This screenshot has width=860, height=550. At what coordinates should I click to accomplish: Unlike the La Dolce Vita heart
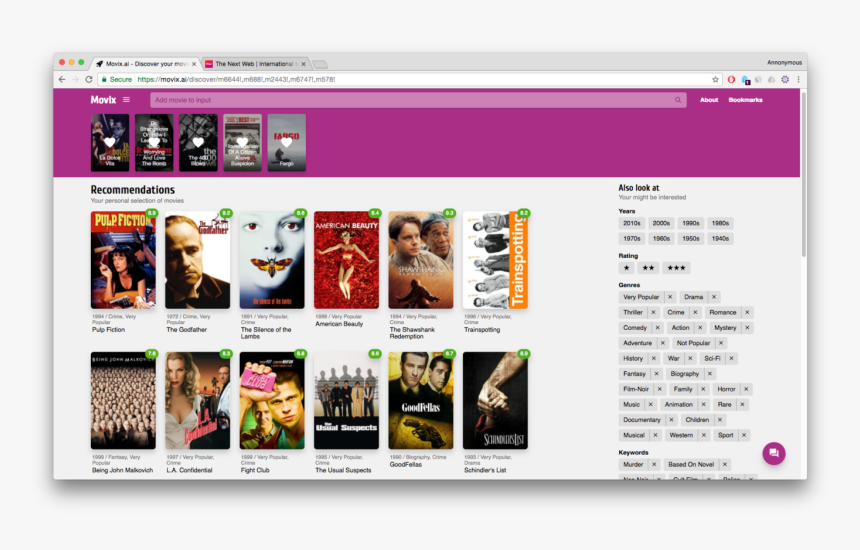[x=110, y=143]
